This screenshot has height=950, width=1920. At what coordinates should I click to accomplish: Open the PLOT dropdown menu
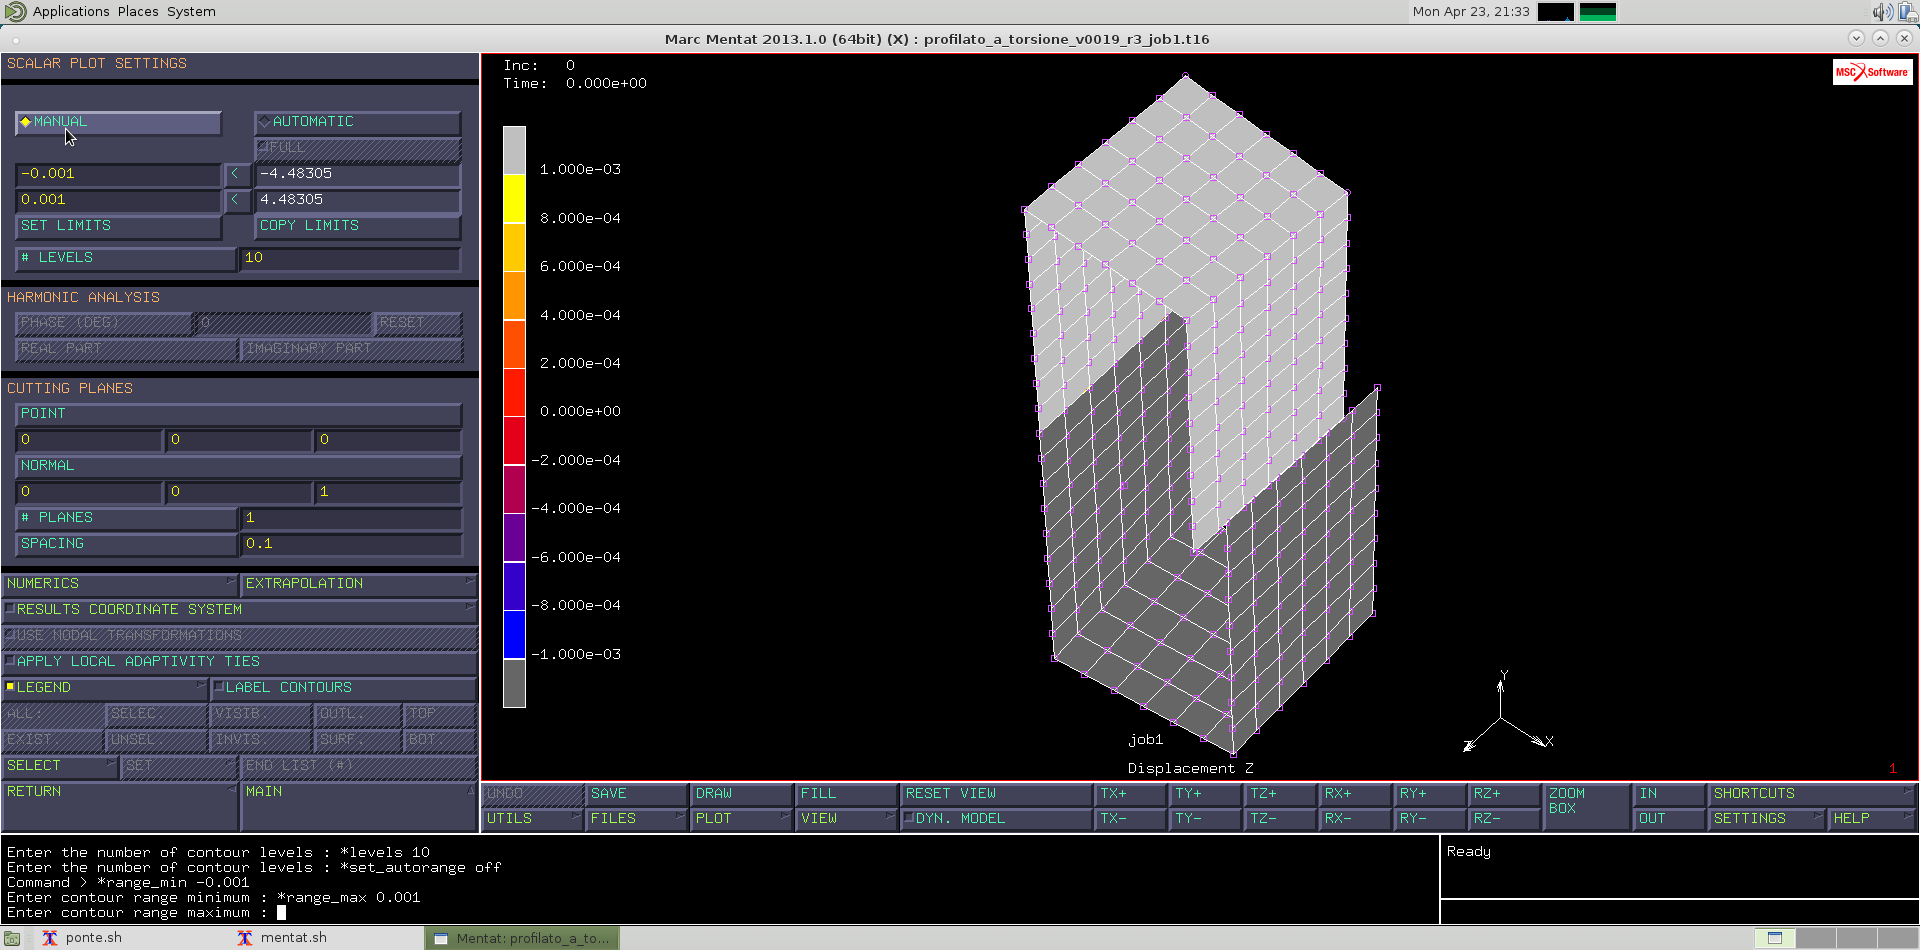(x=741, y=819)
